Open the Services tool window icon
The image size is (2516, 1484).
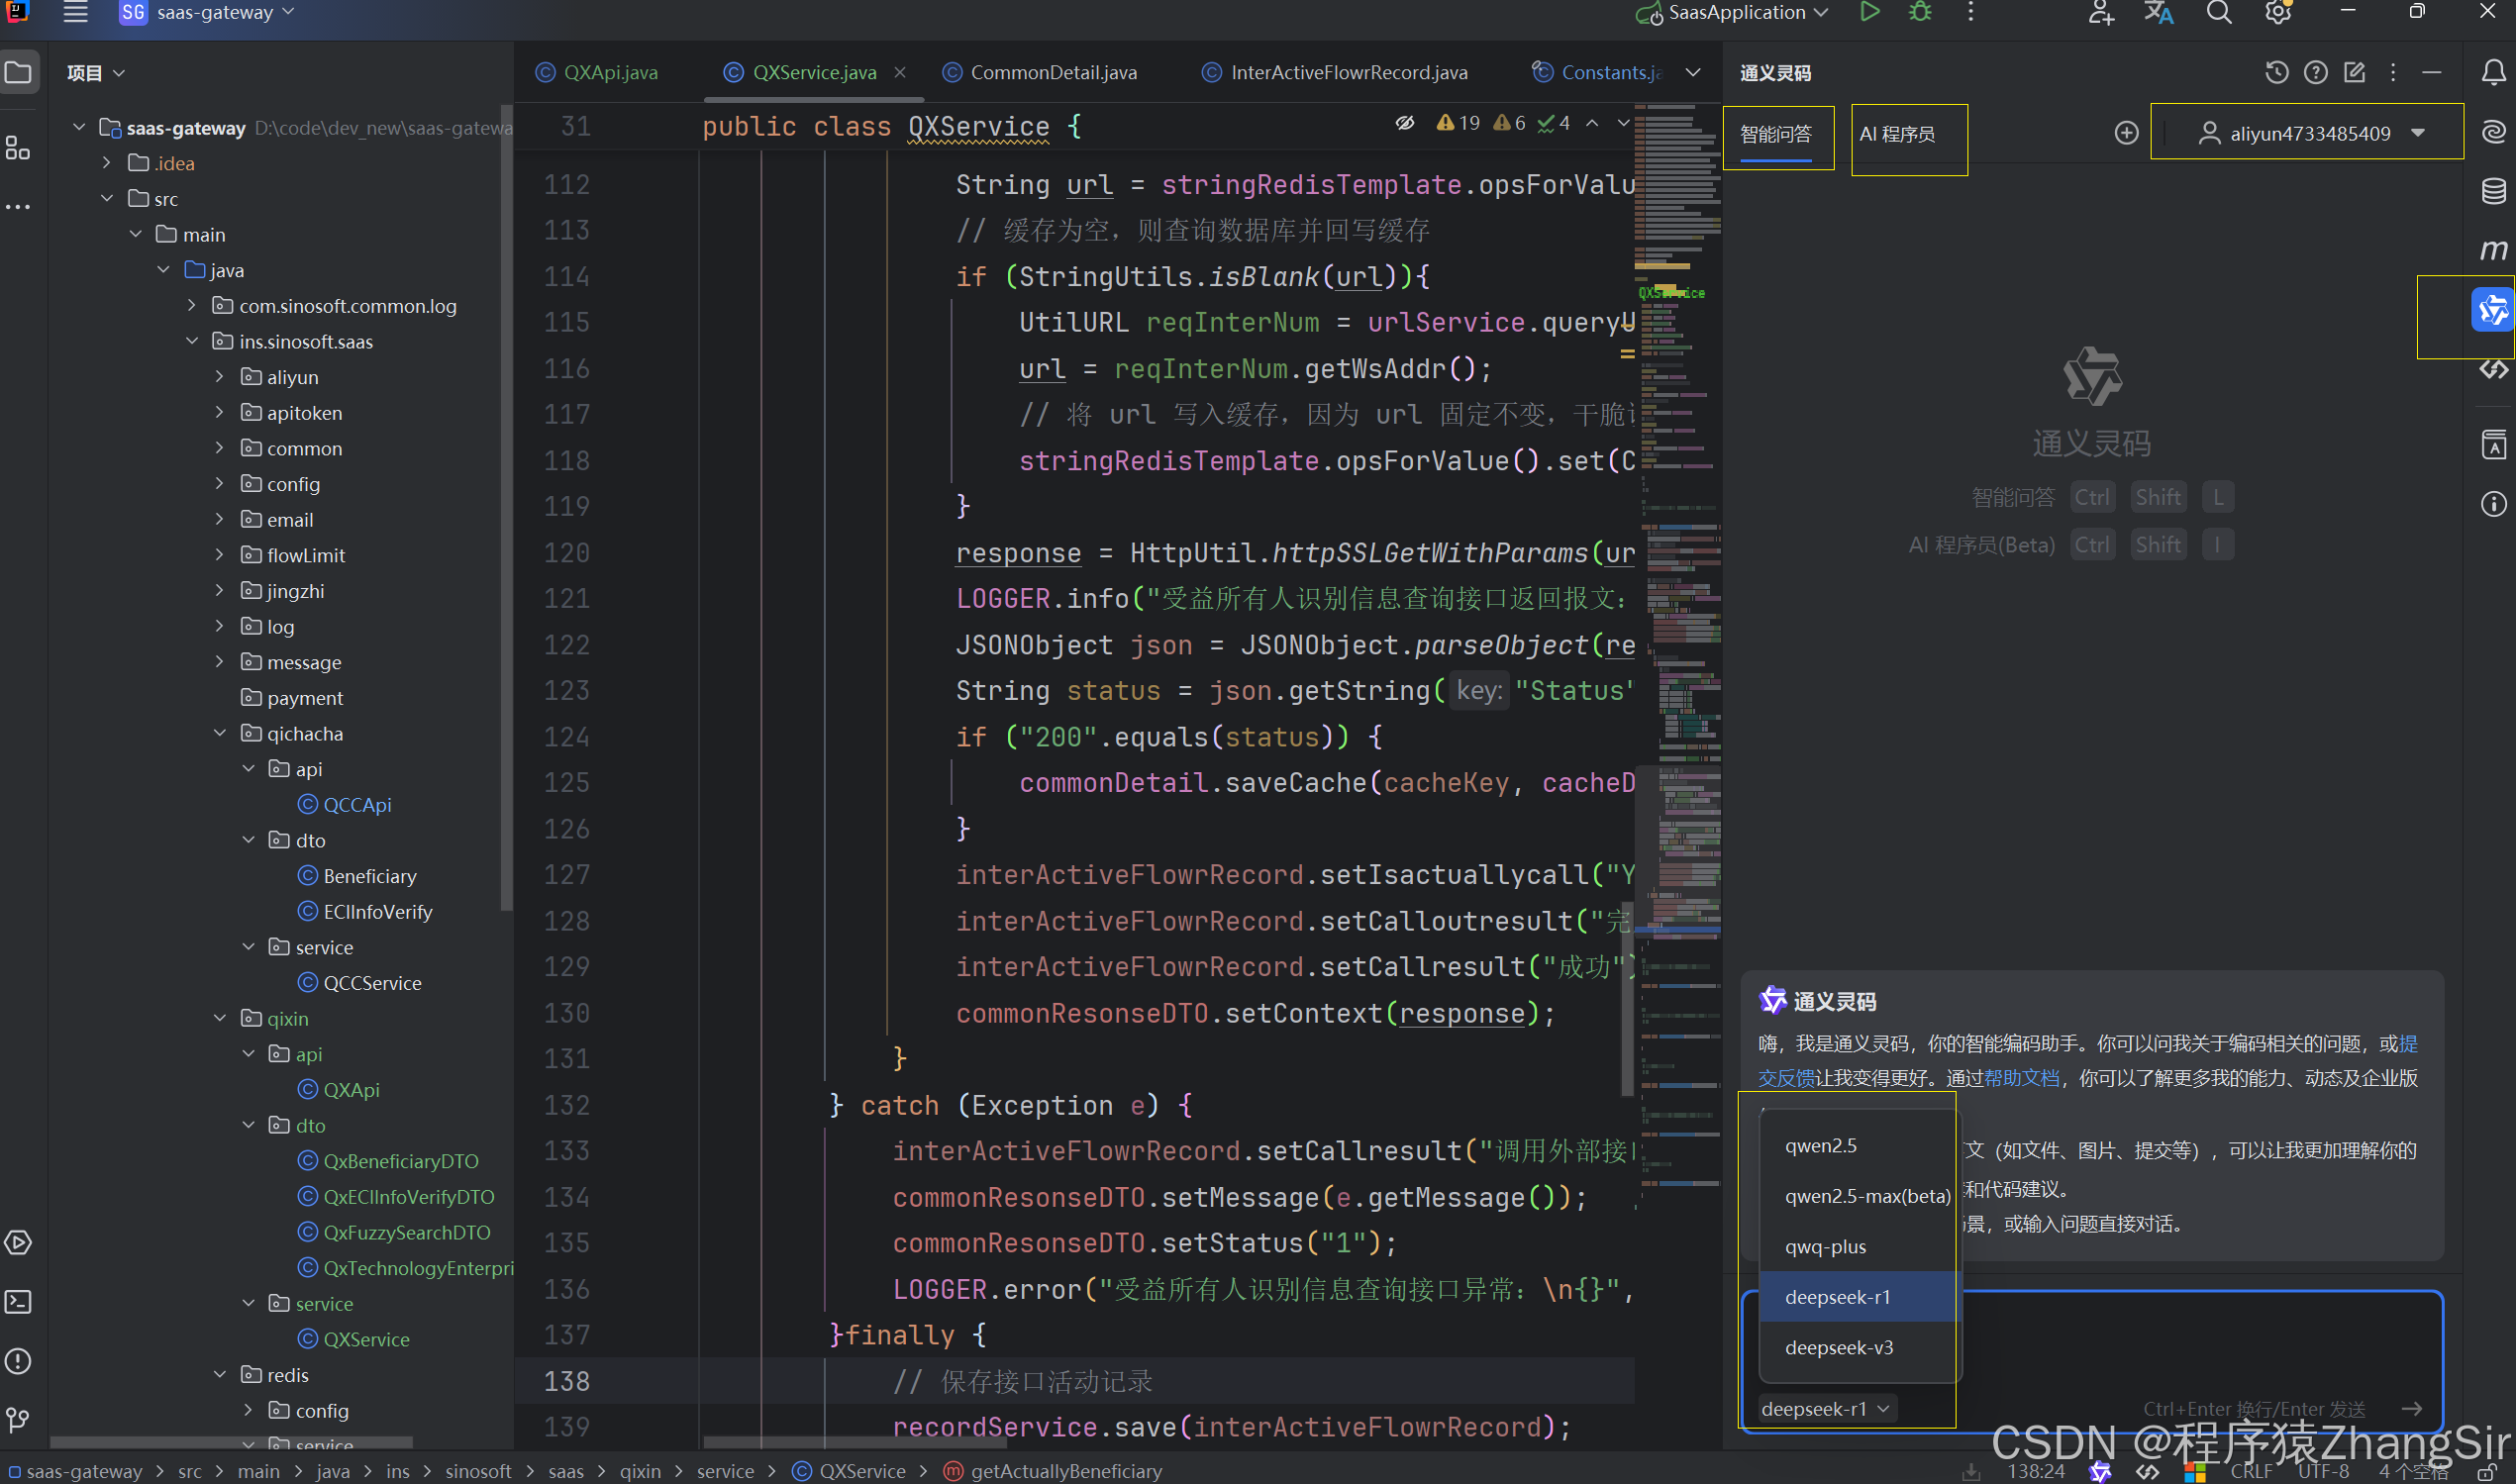[18, 1243]
